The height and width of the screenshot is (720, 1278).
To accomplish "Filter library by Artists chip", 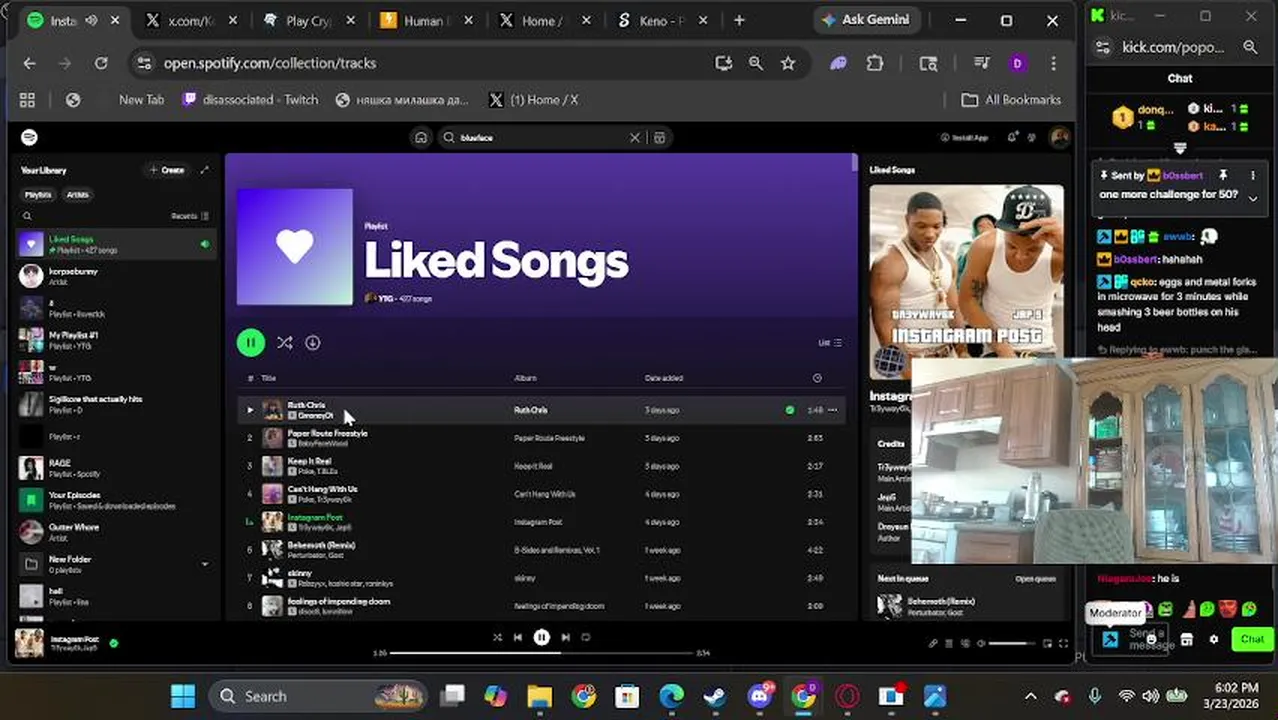I will (77, 195).
